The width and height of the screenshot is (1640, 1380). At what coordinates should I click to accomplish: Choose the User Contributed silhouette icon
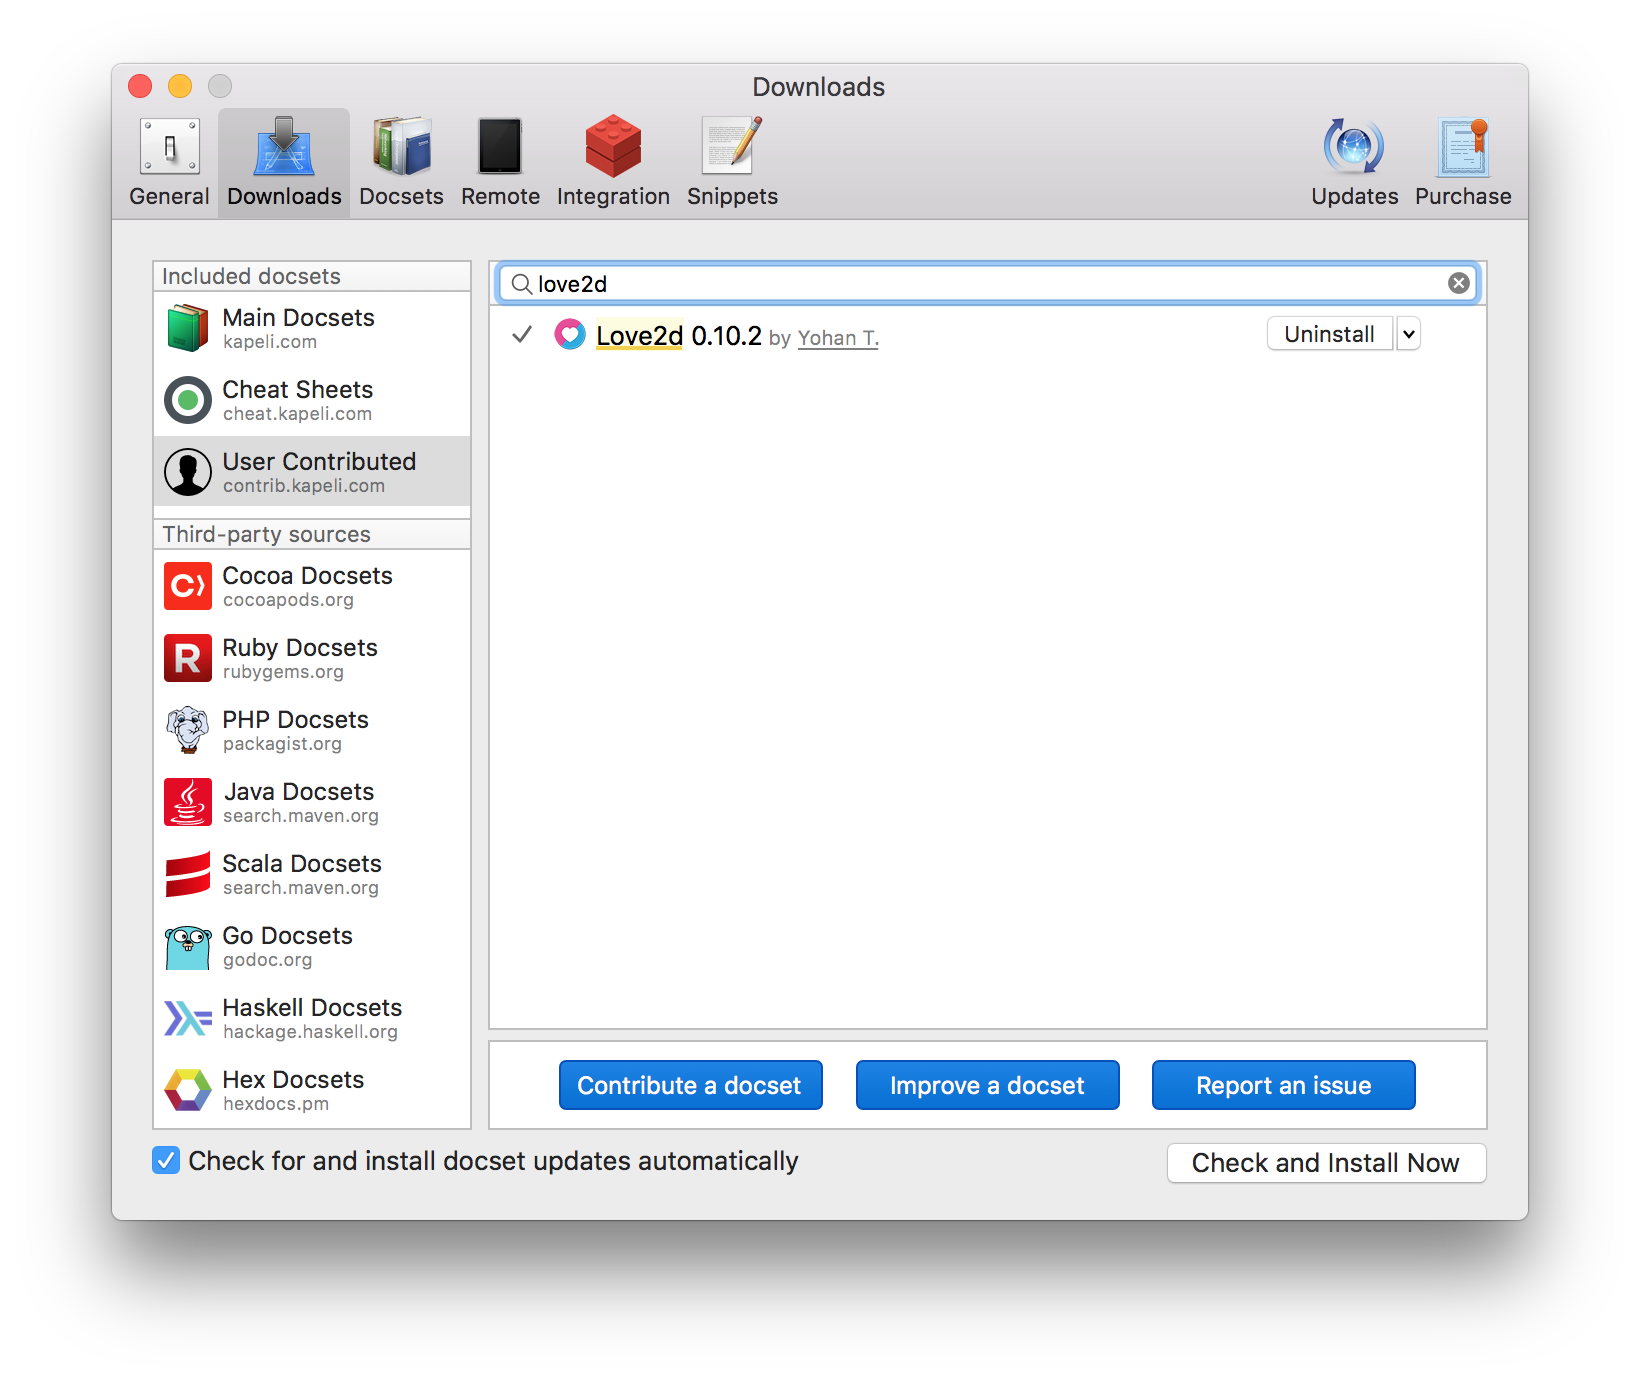click(188, 472)
